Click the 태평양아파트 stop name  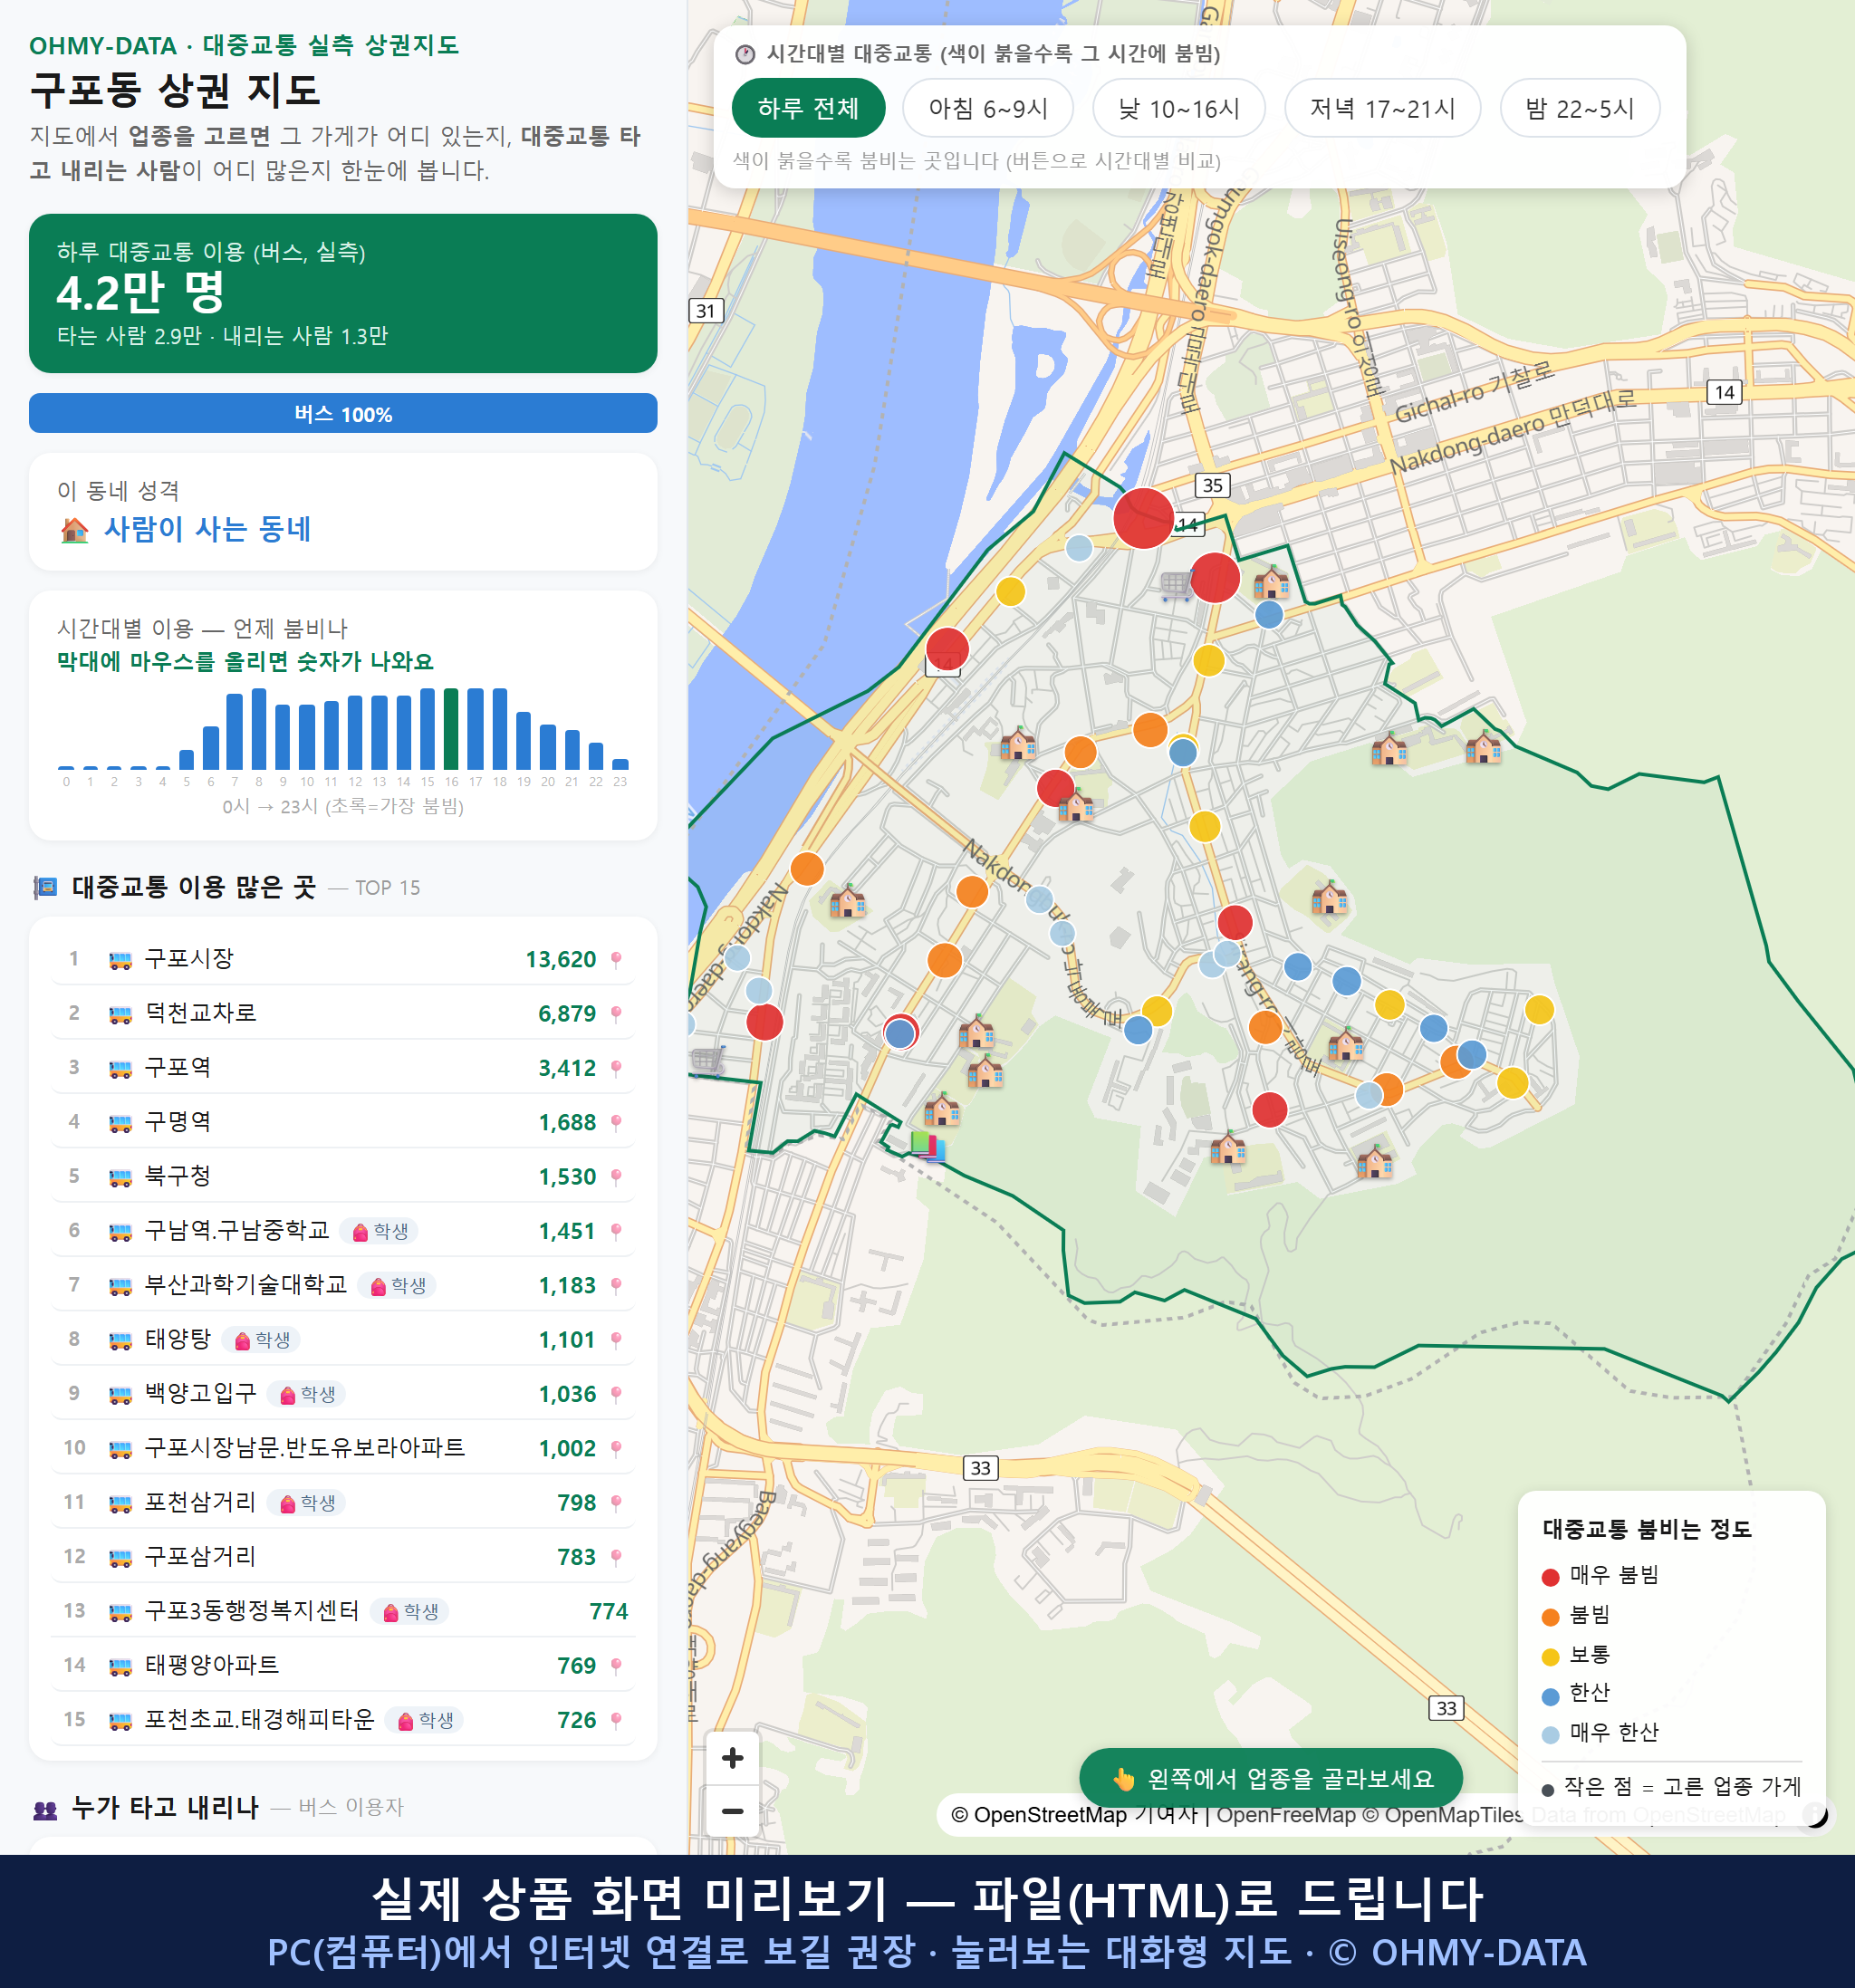[212, 1665]
